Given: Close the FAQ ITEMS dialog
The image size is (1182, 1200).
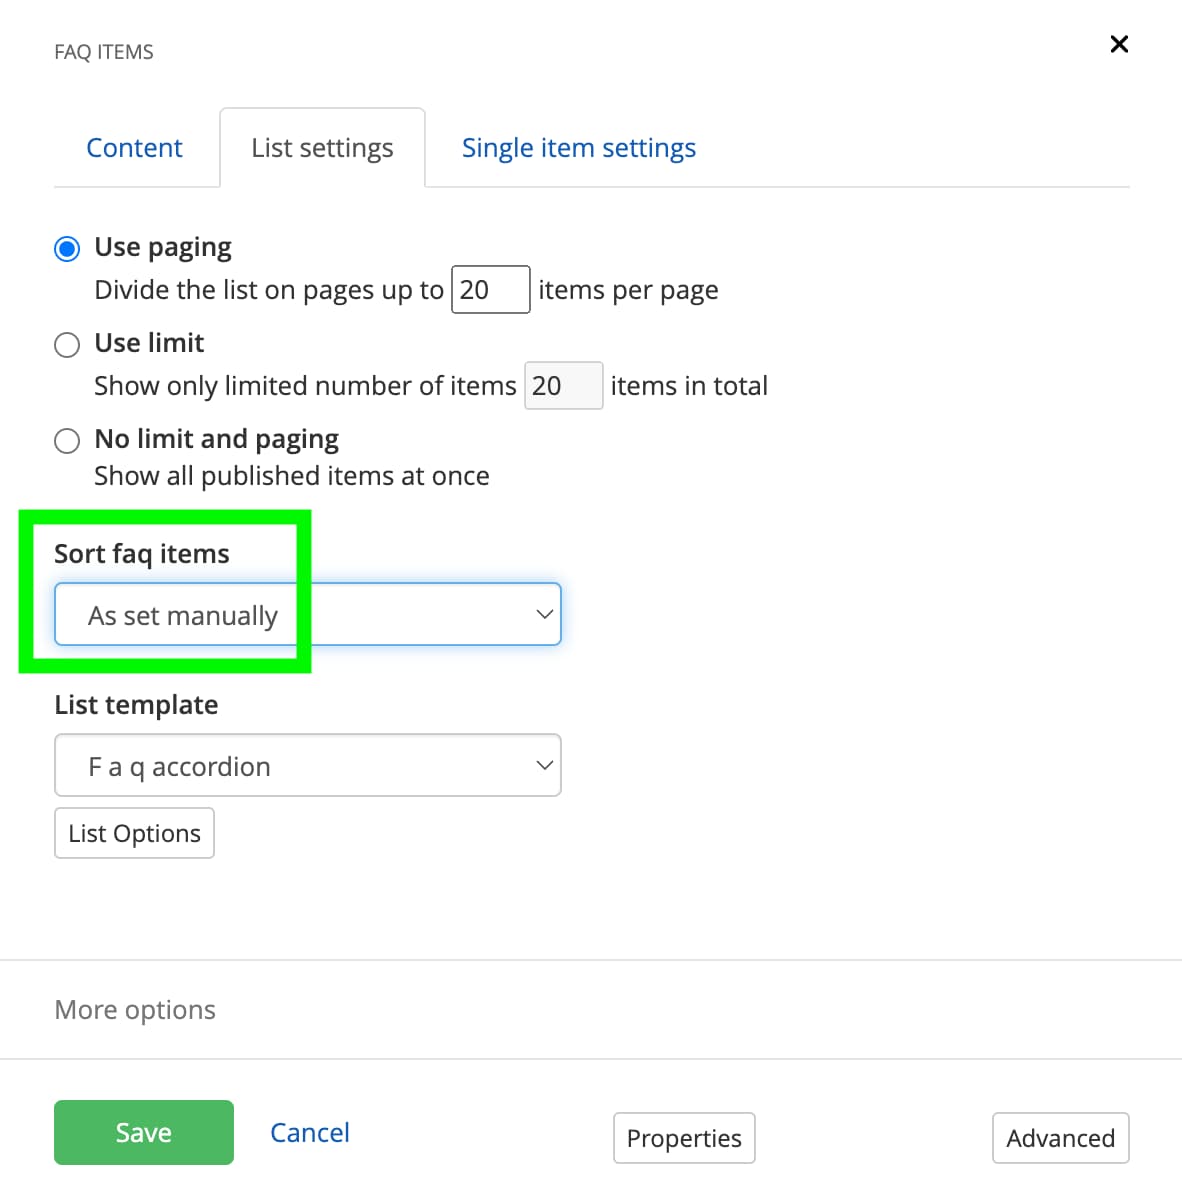Looking at the screenshot, I should (1118, 44).
